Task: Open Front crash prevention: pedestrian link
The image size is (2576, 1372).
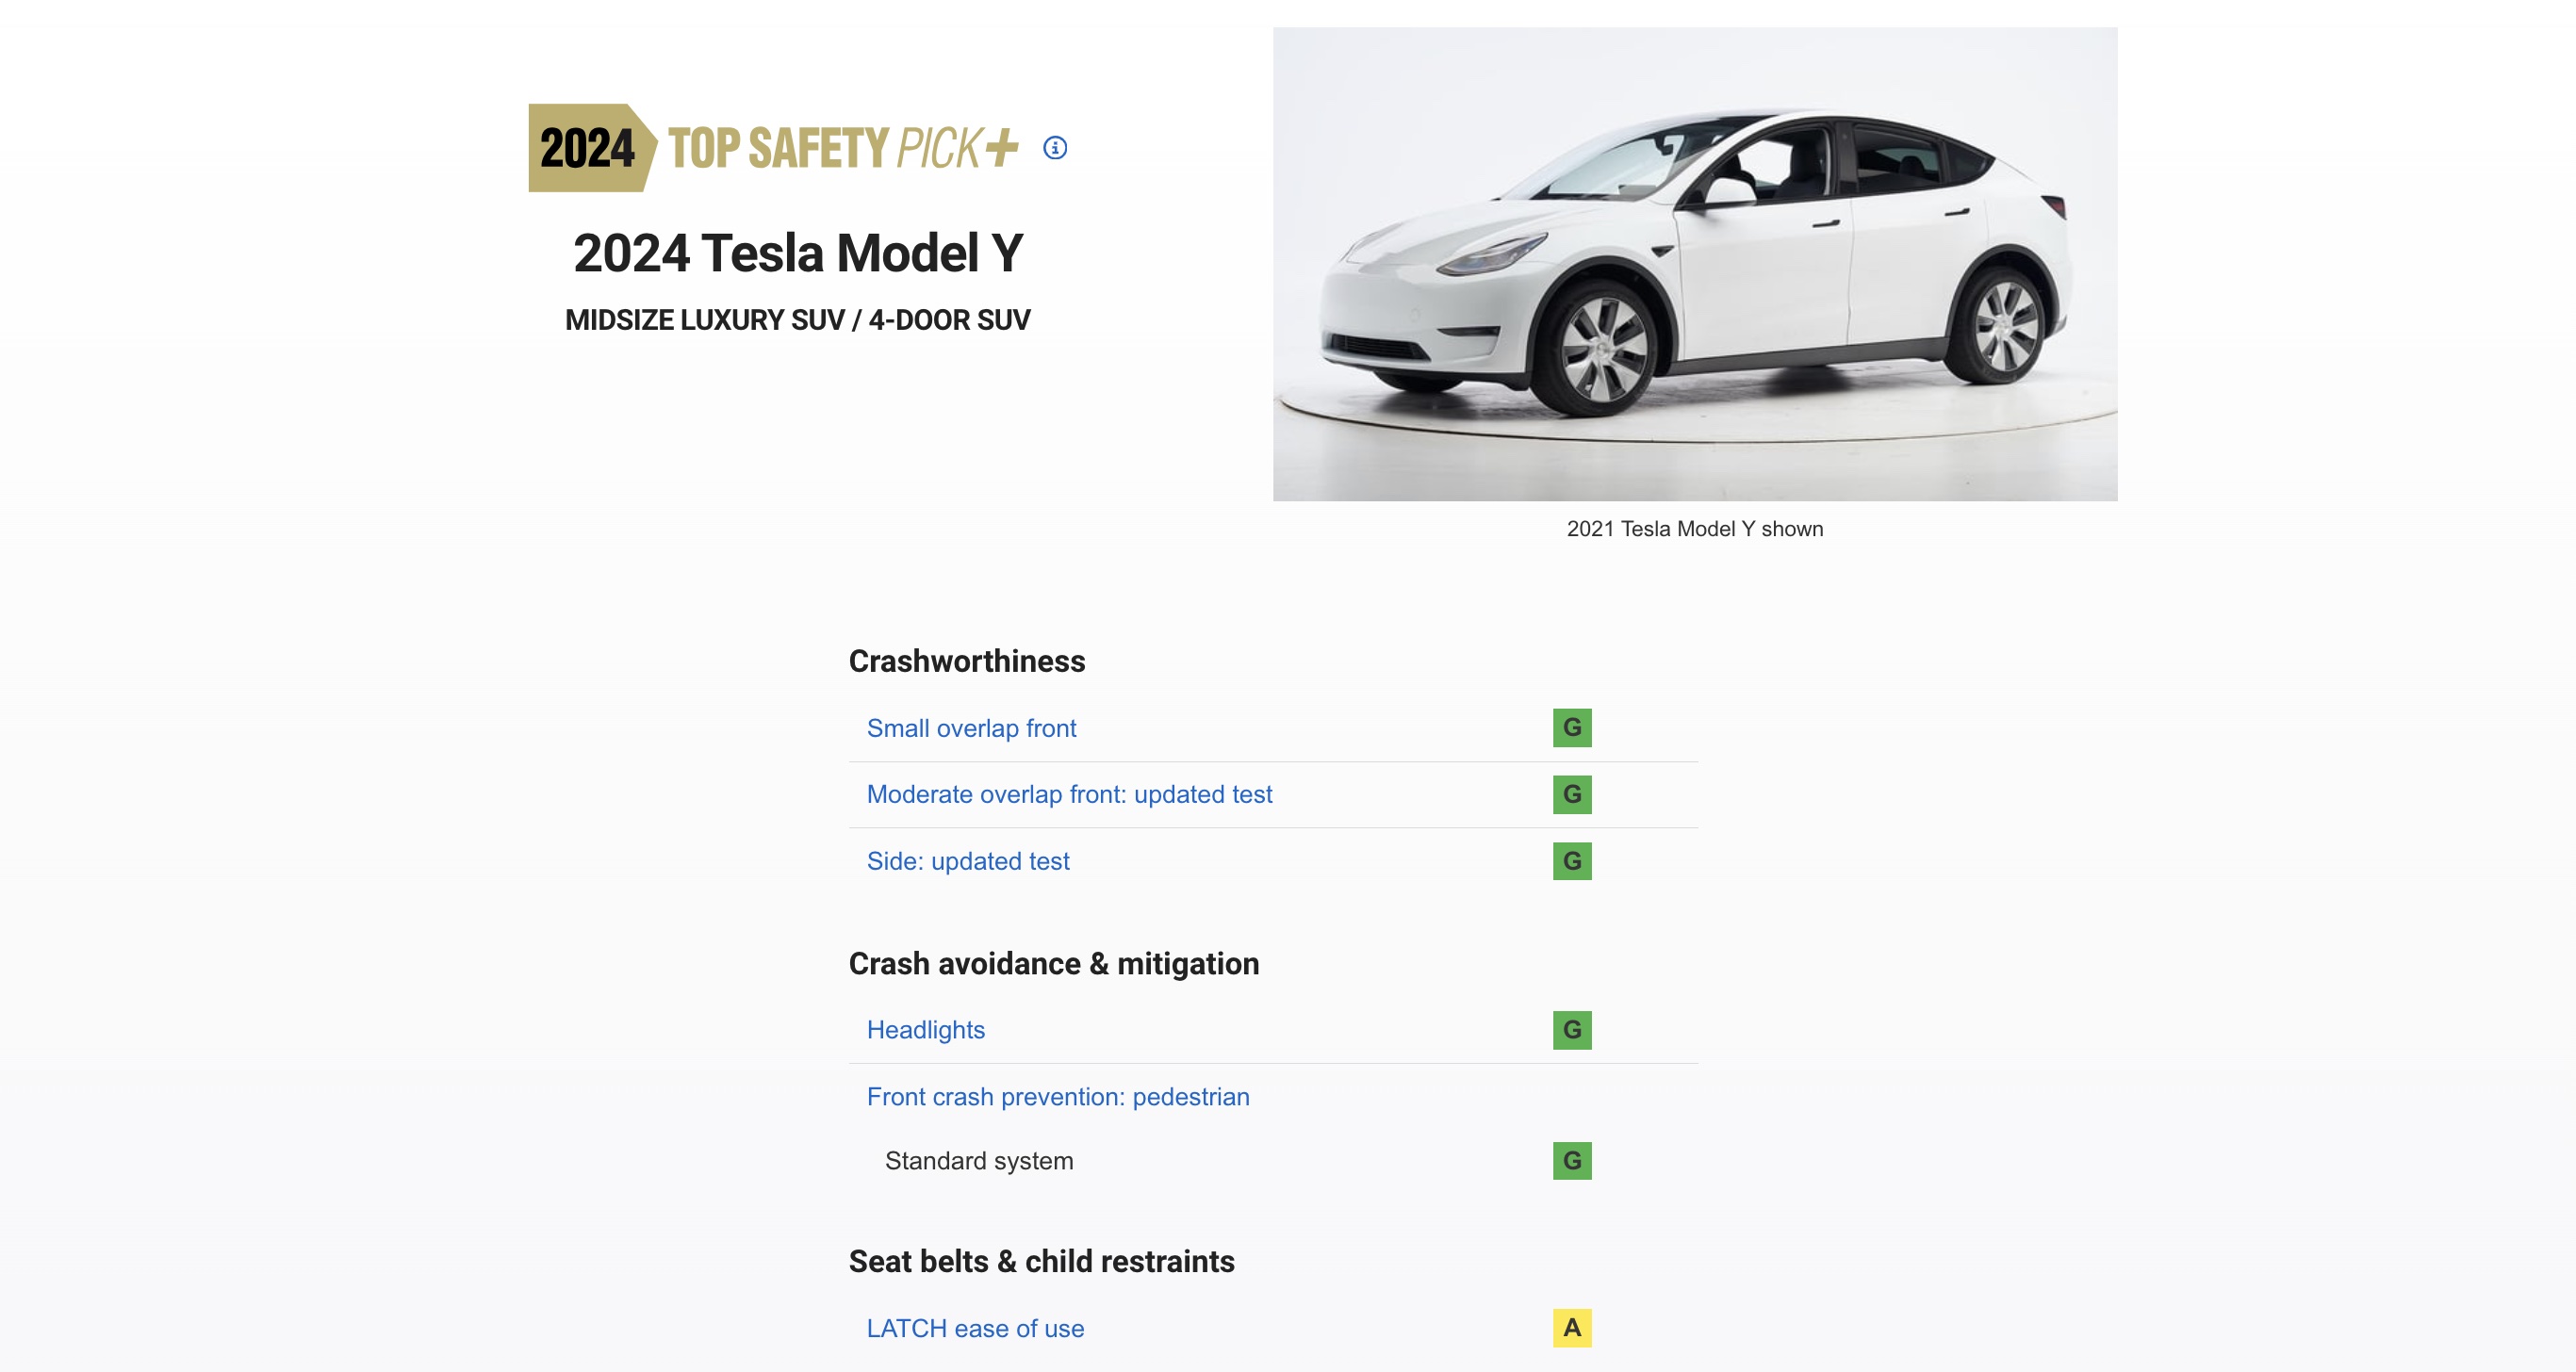Action: click(1058, 1097)
